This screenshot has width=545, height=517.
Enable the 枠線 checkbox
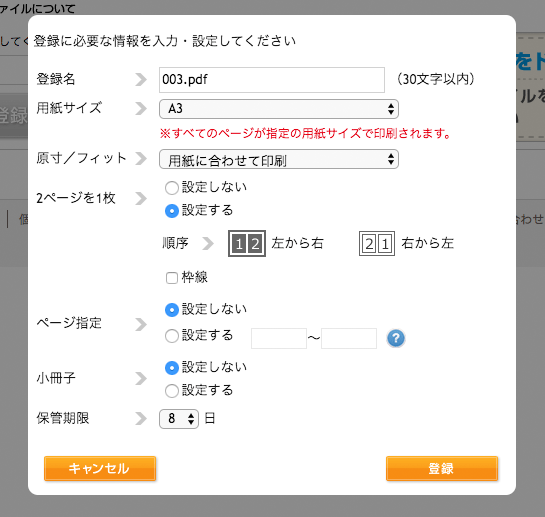click(x=172, y=278)
